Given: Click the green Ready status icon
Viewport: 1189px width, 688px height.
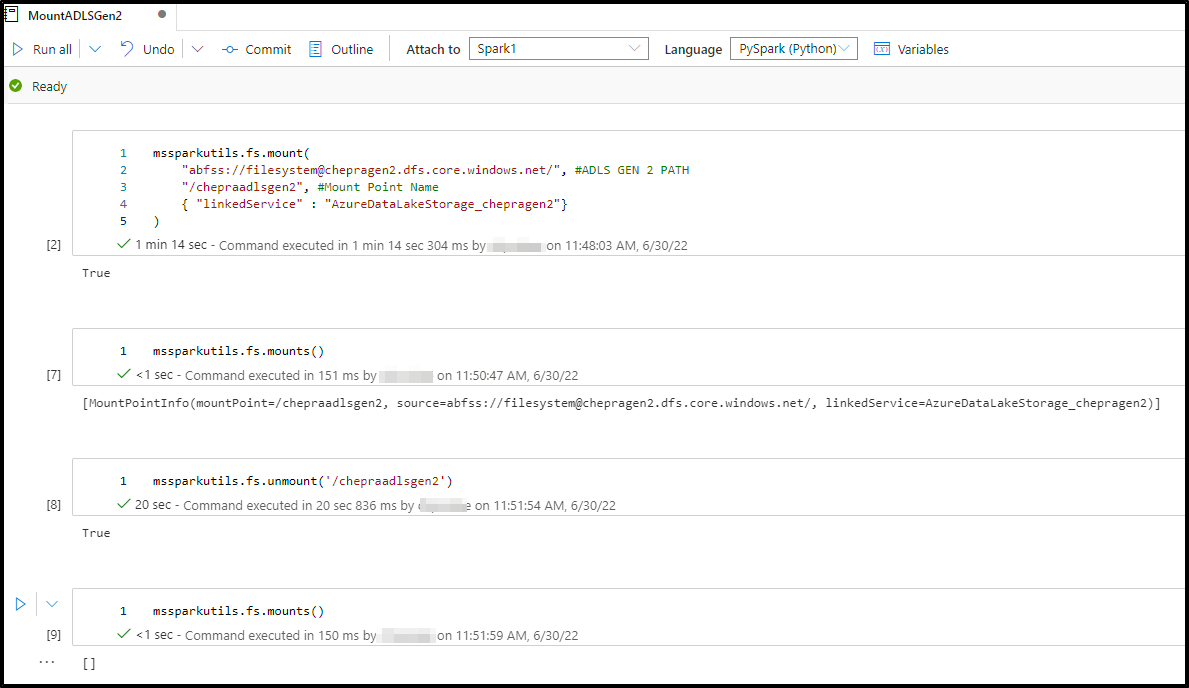Looking at the screenshot, I should point(16,86).
